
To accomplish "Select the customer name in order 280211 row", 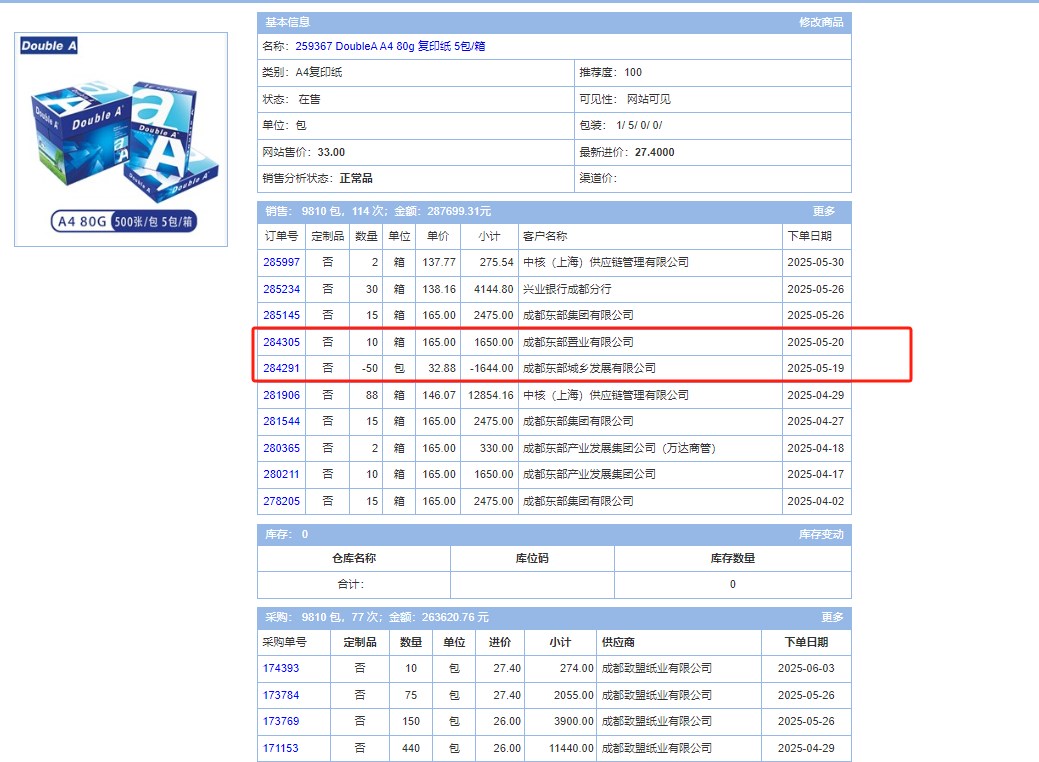I will click(590, 474).
